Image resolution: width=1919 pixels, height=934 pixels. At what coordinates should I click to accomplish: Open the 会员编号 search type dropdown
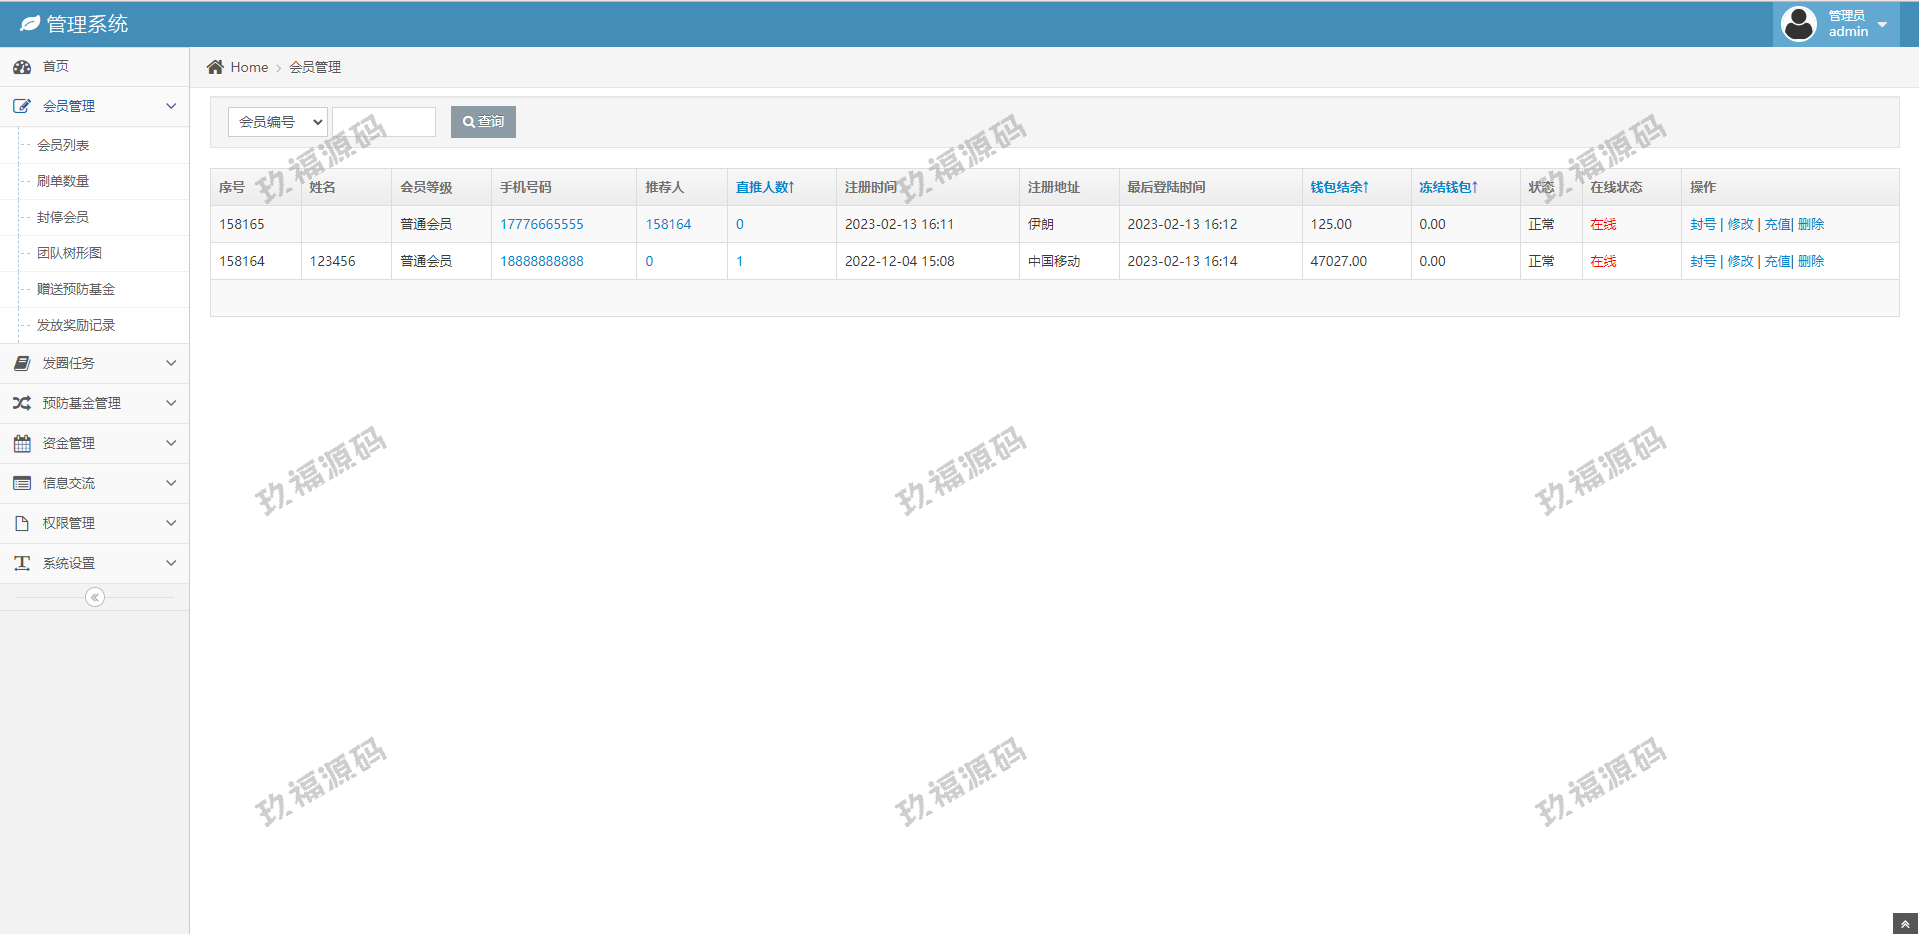point(278,122)
